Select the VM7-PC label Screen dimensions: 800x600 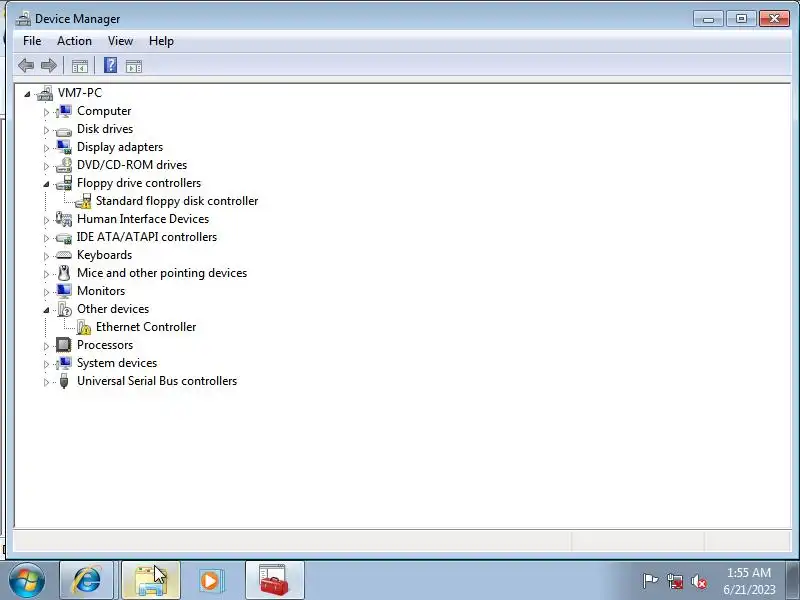point(80,93)
